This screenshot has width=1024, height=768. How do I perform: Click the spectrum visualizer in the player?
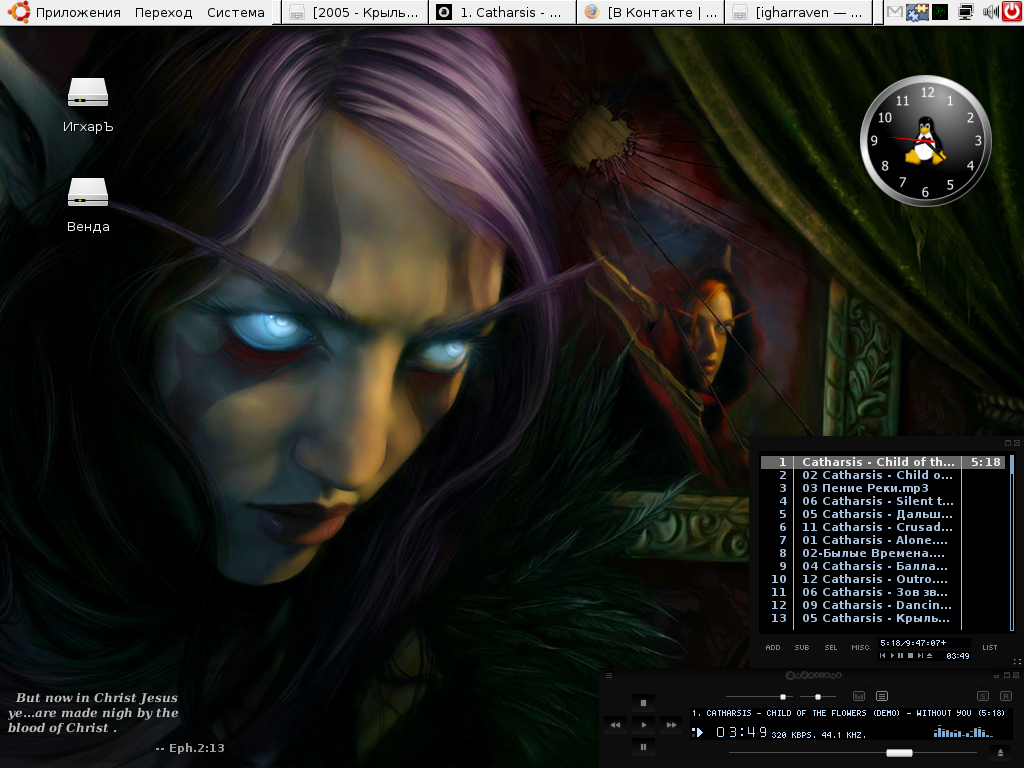tap(963, 732)
